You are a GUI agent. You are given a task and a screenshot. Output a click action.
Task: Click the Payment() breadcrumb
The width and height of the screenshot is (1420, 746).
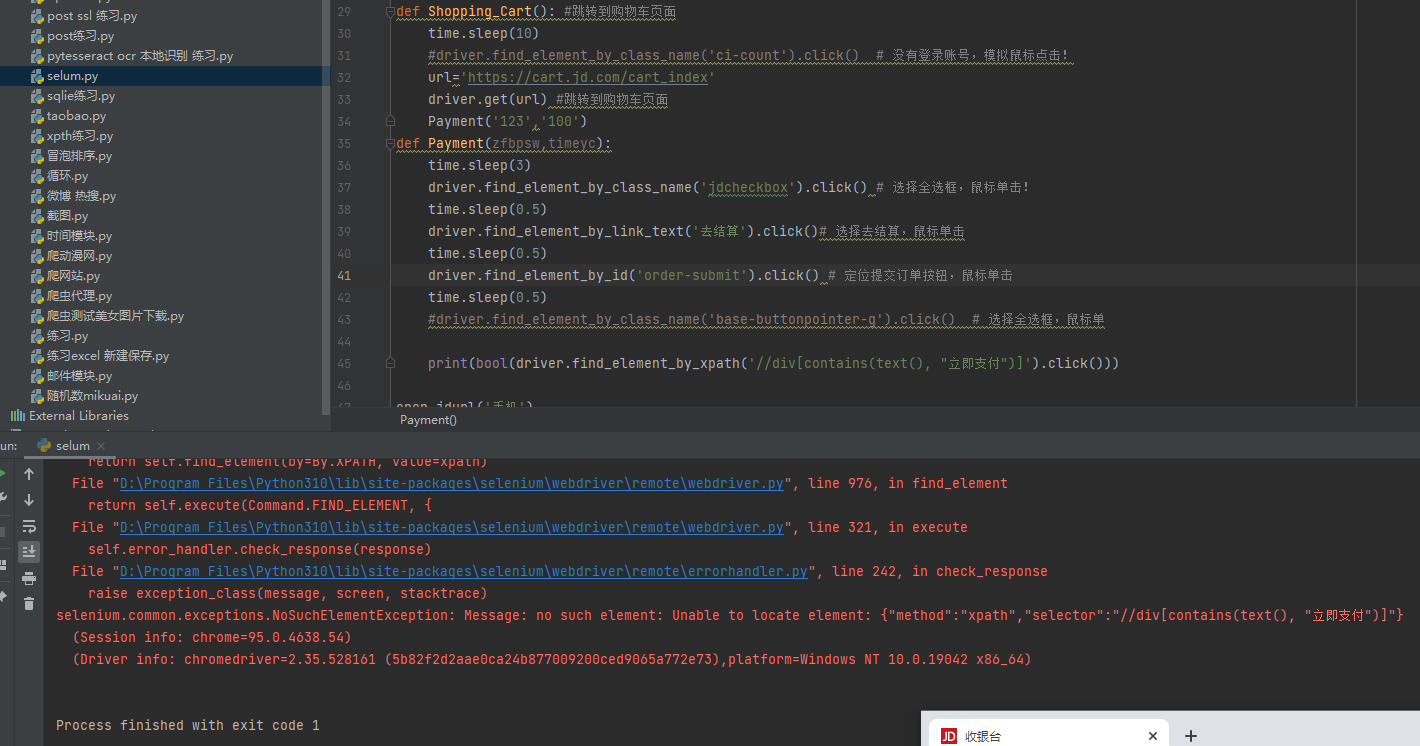pyautogui.click(x=428, y=420)
